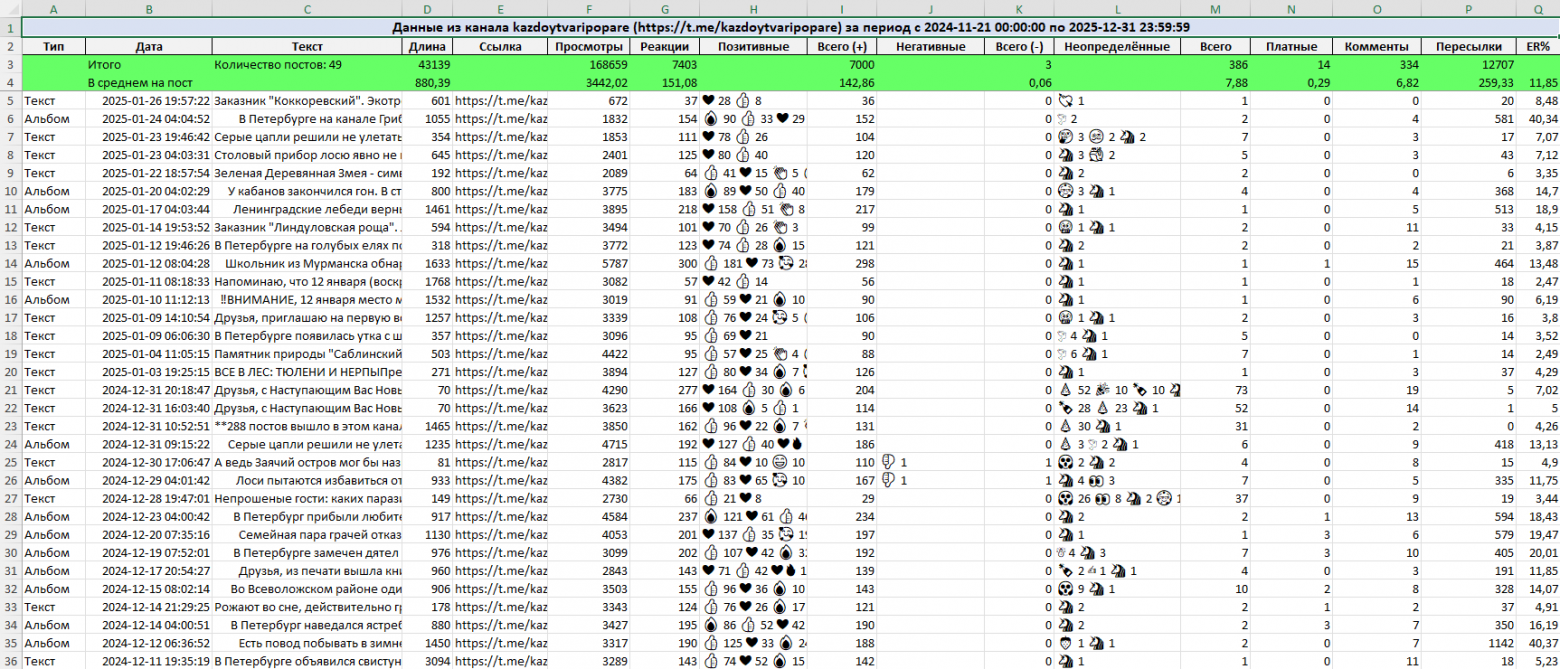Select total views cell showing 168659
The height and width of the screenshot is (669, 1560).
pyautogui.click(x=589, y=64)
